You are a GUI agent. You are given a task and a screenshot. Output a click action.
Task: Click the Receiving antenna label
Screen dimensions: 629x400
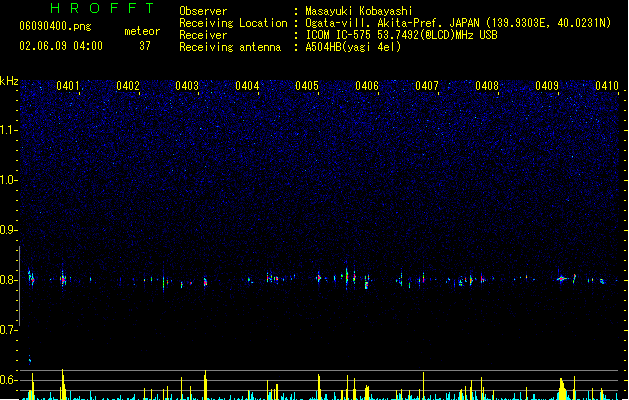tap(230, 47)
